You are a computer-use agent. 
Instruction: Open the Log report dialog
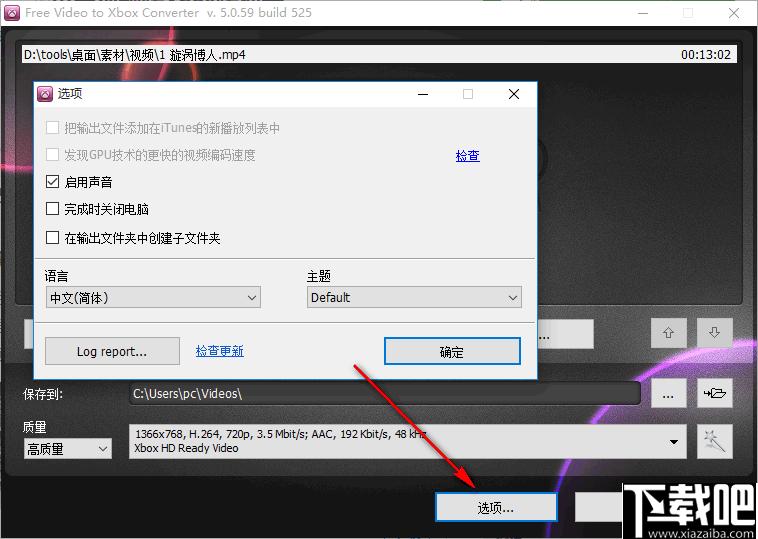(112, 351)
